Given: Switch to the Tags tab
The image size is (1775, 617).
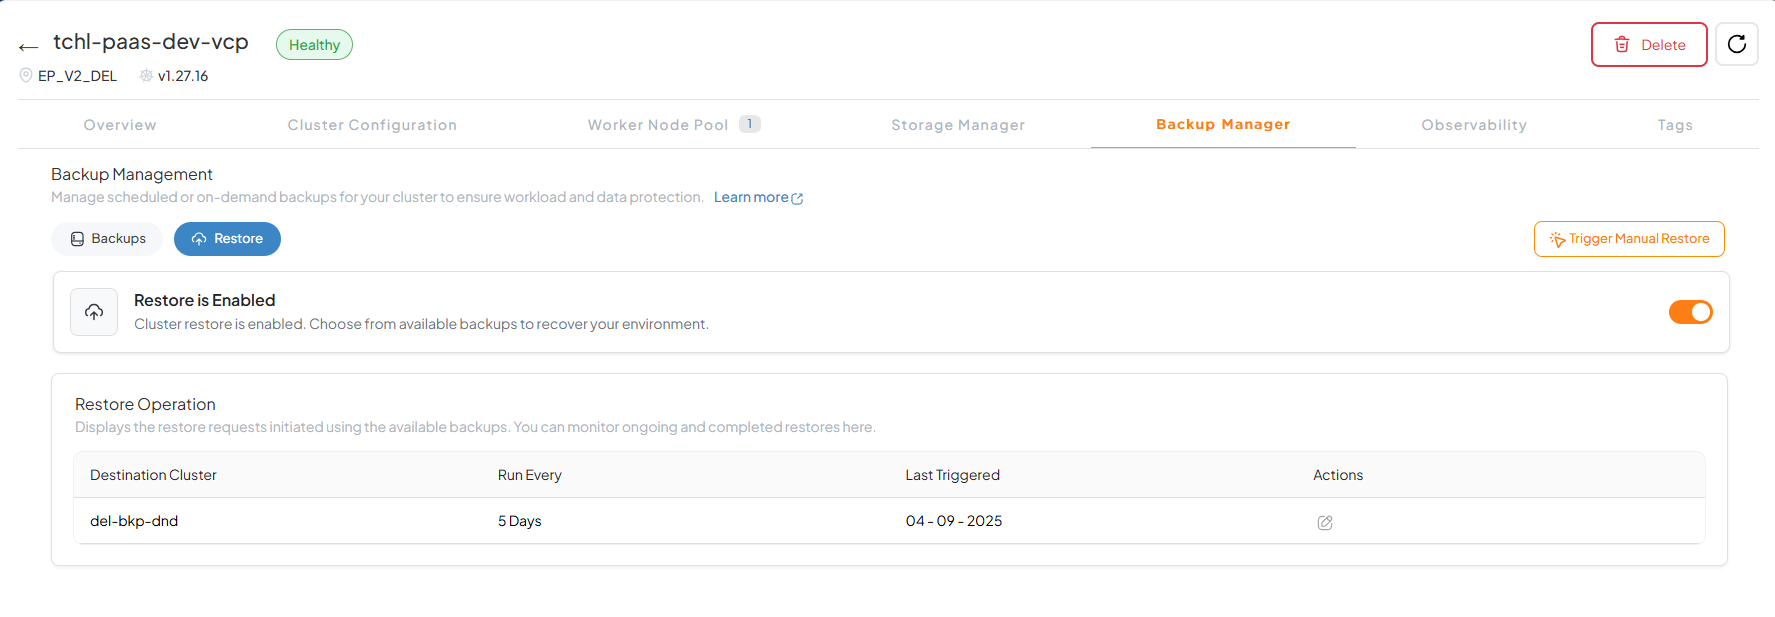Looking at the screenshot, I should point(1675,125).
